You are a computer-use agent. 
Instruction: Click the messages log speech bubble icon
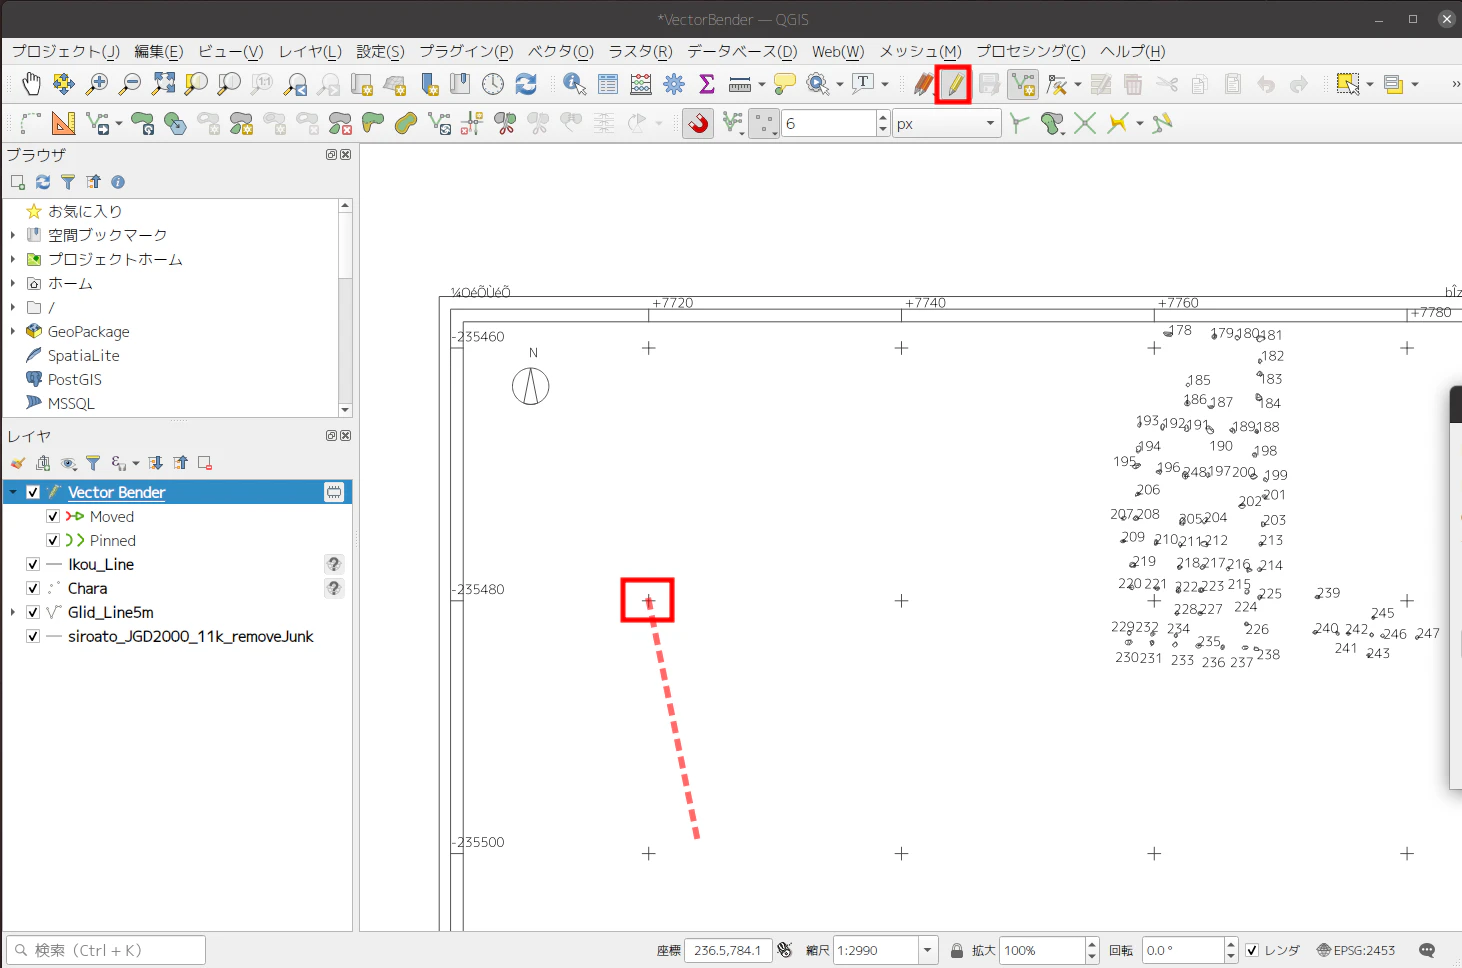pyautogui.click(x=1427, y=950)
